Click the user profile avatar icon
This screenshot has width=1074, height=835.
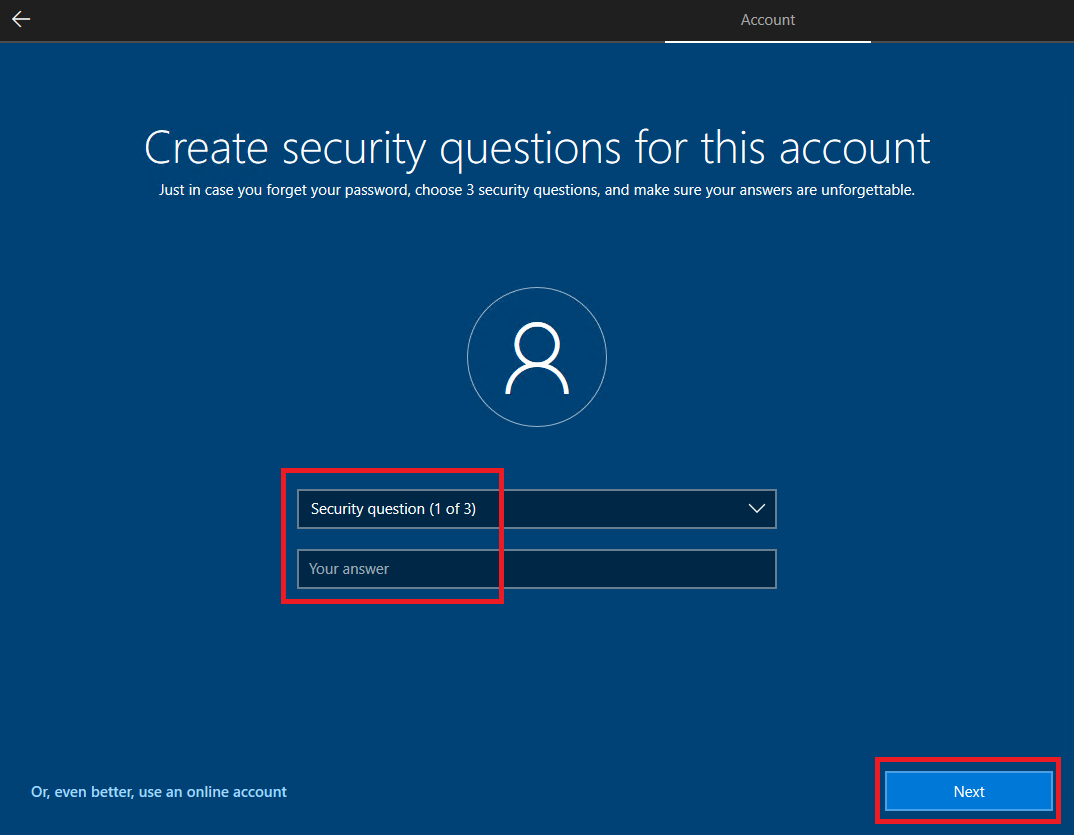(x=537, y=358)
